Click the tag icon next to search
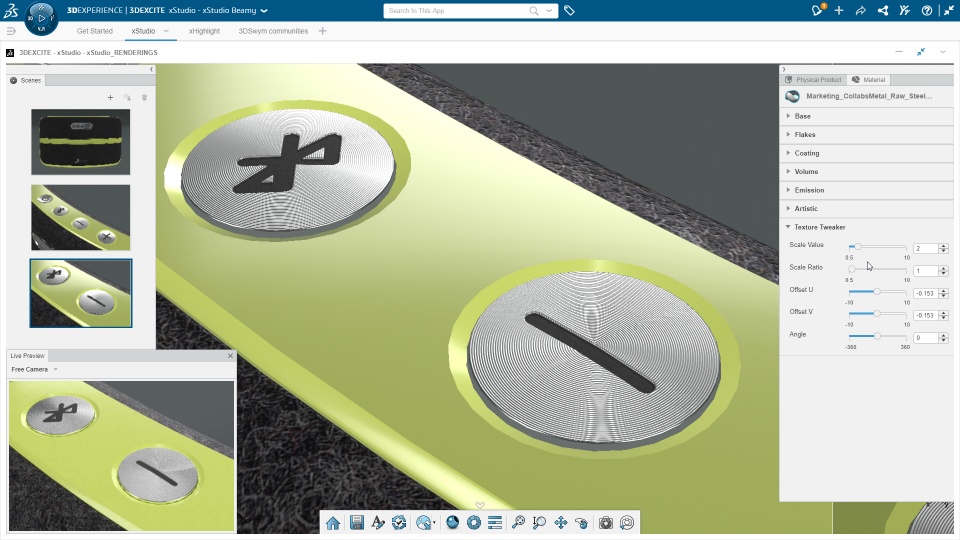Screen dimensions: 960x540 click(569, 10)
